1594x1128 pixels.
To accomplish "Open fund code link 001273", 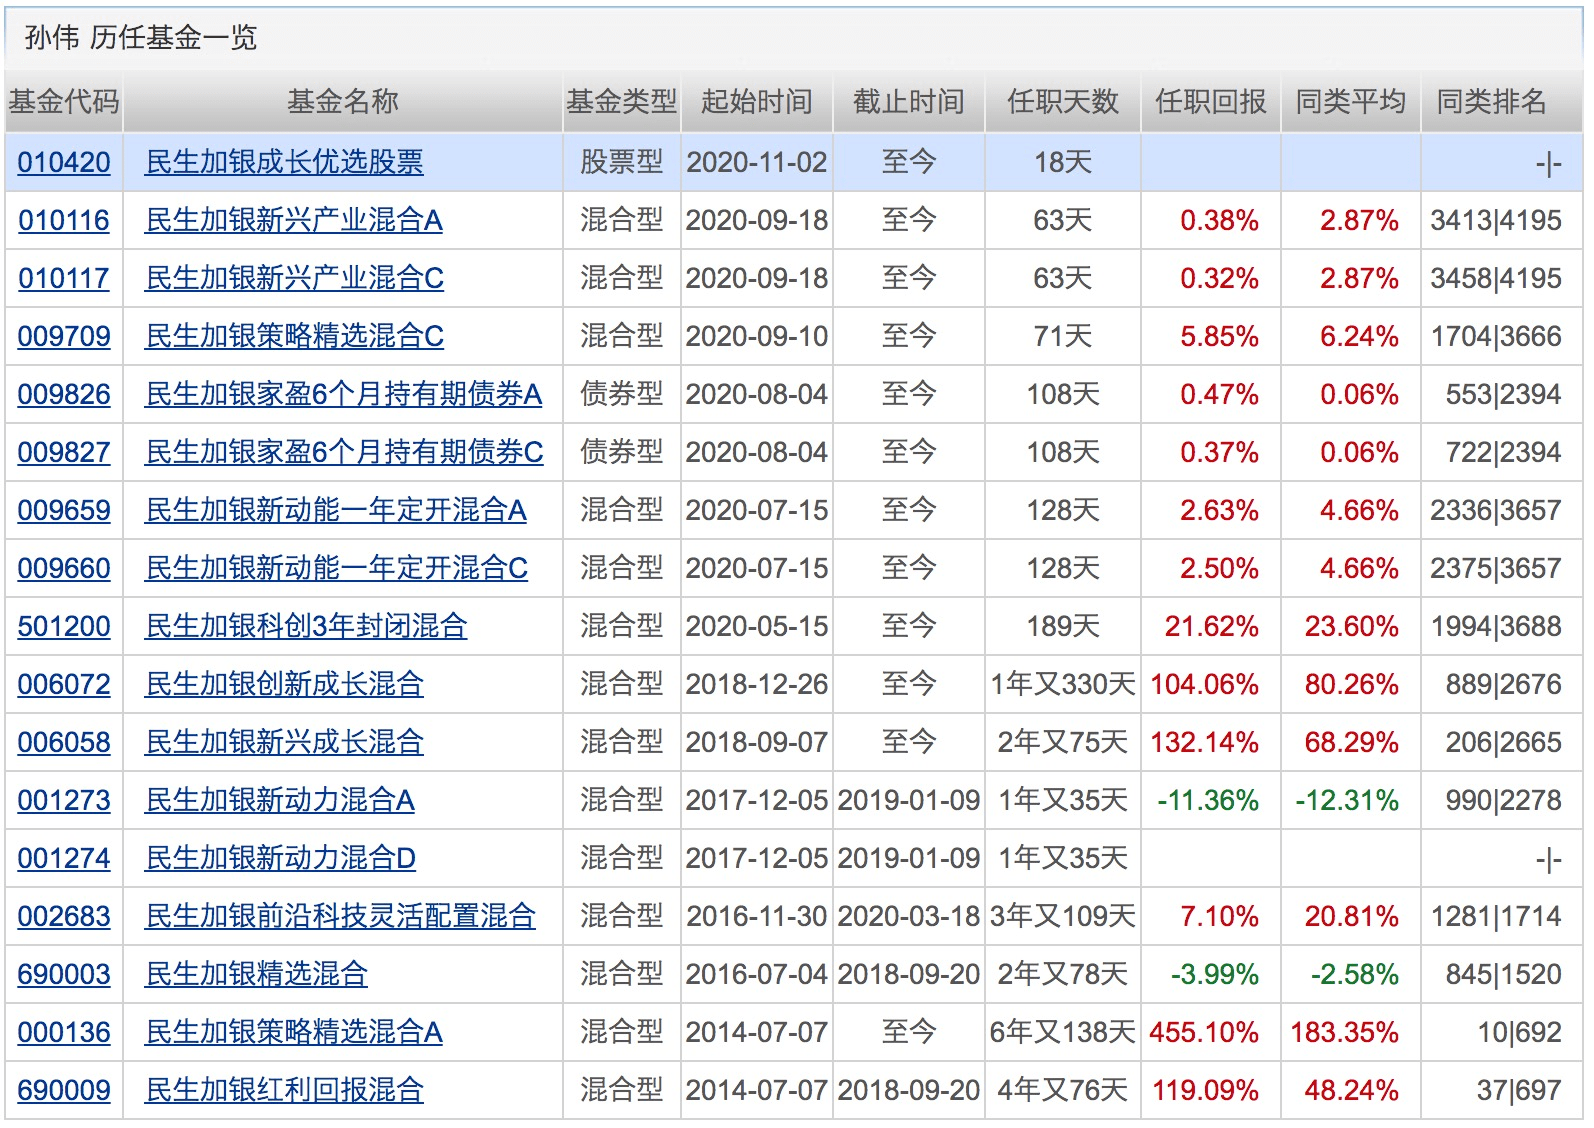I will [64, 800].
